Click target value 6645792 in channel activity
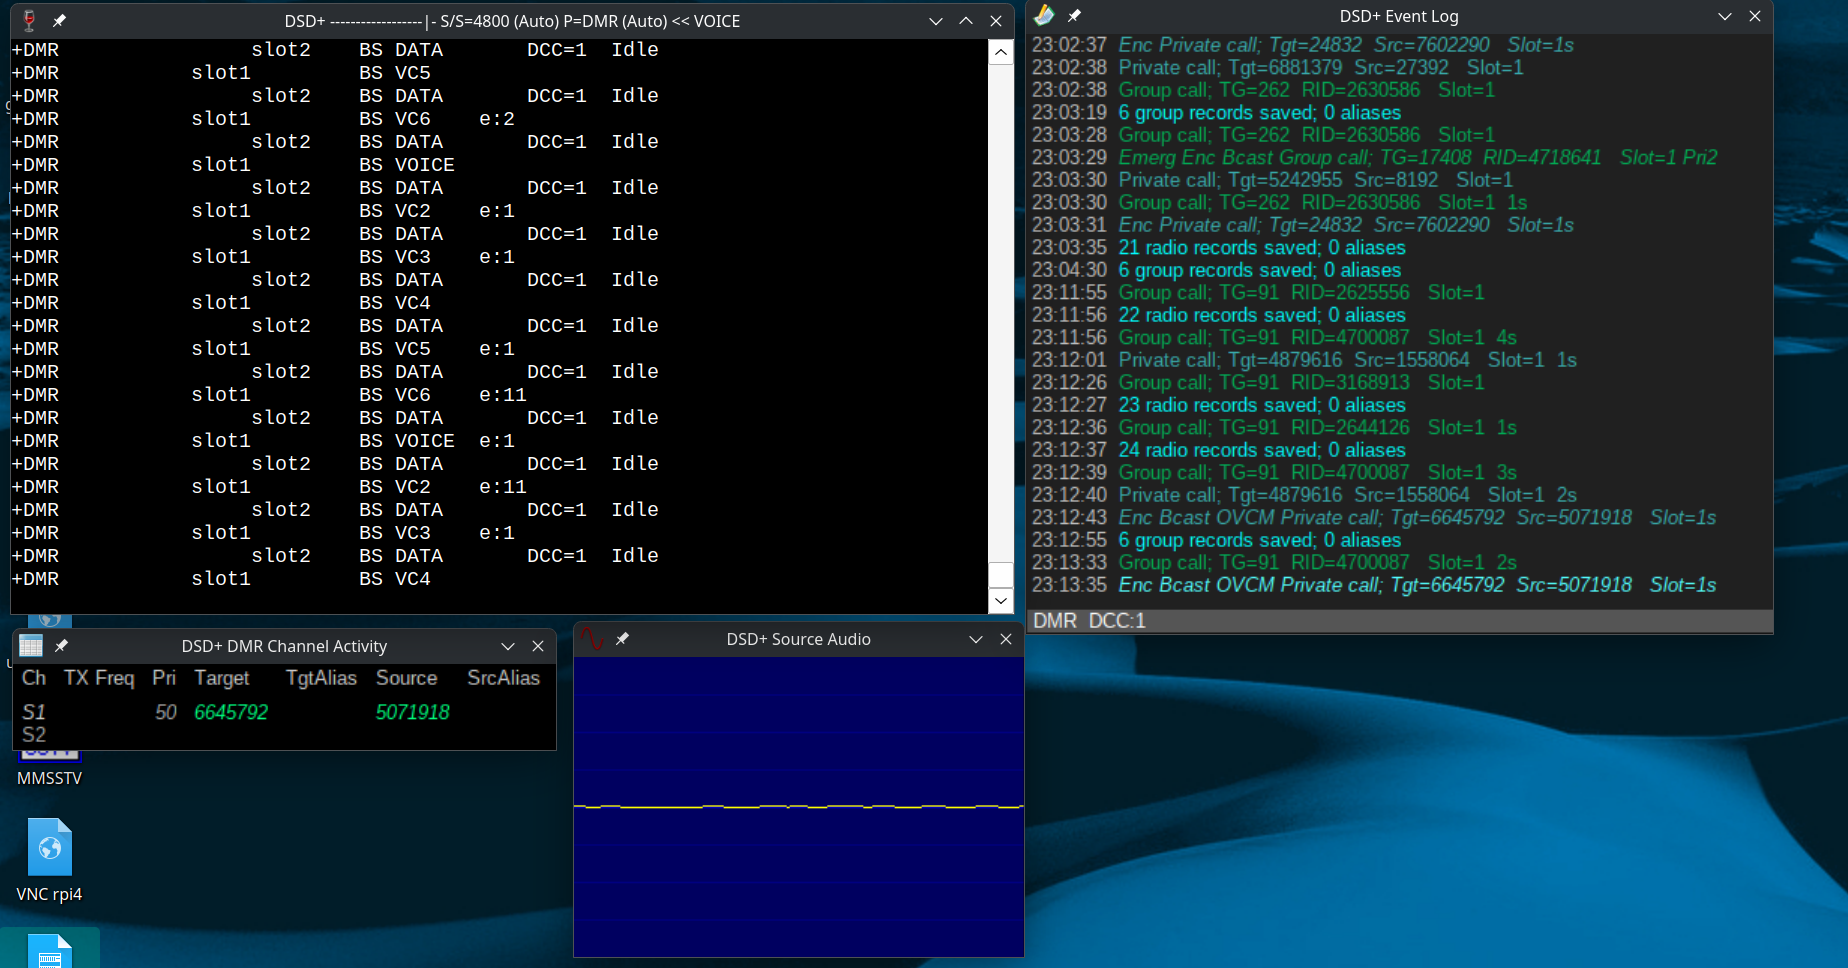The height and width of the screenshot is (968, 1848). 231,712
